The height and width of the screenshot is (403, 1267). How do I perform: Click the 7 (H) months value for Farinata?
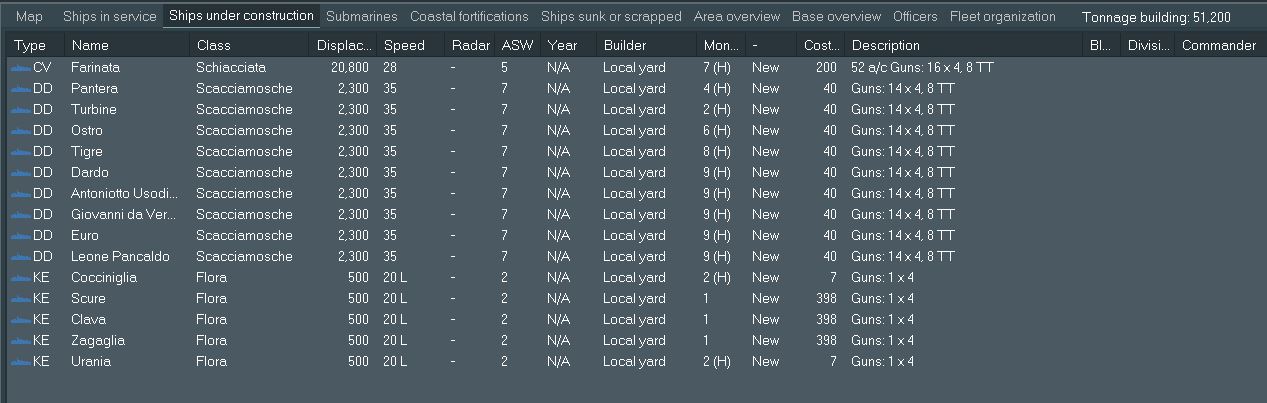(x=717, y=68)
